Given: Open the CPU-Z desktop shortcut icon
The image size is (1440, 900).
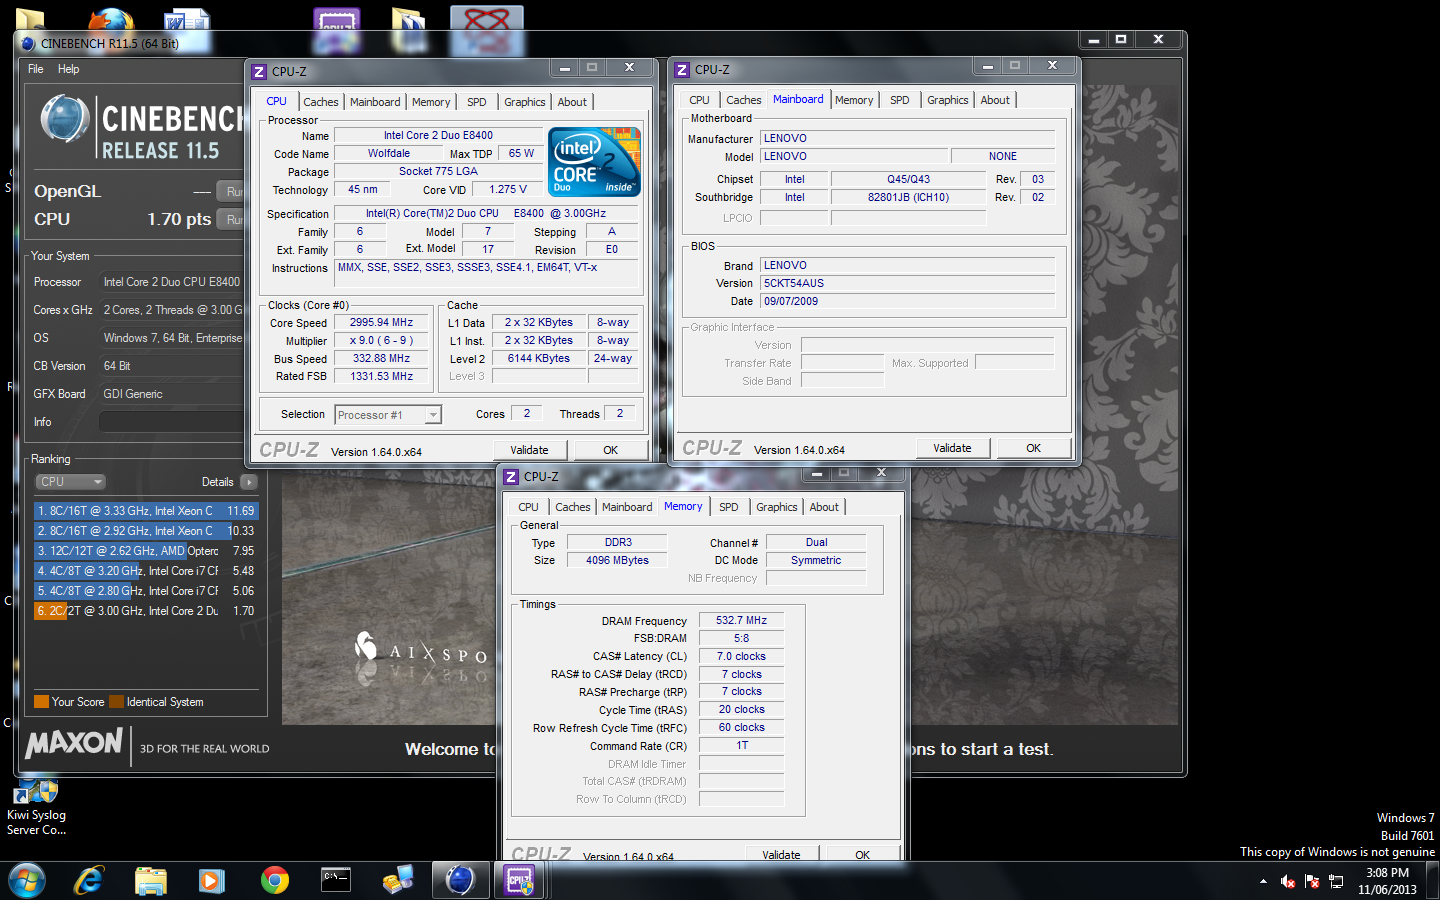Looking at the screenshot, I should (337, 30).
